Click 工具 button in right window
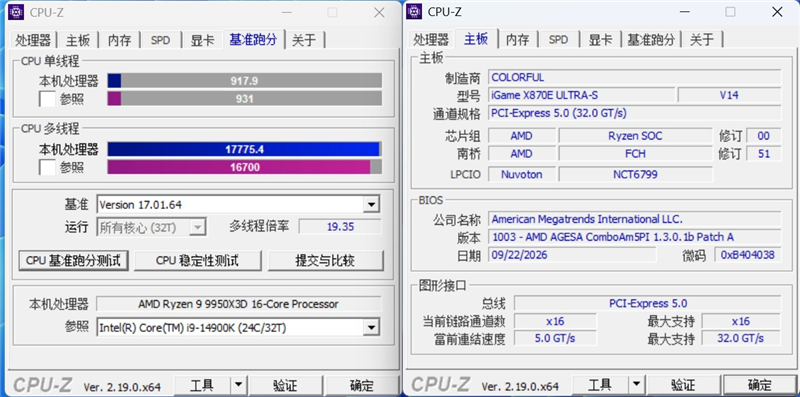Image resolution: width=800 pixels, height=397 pixels. click(x=600, y=385)
